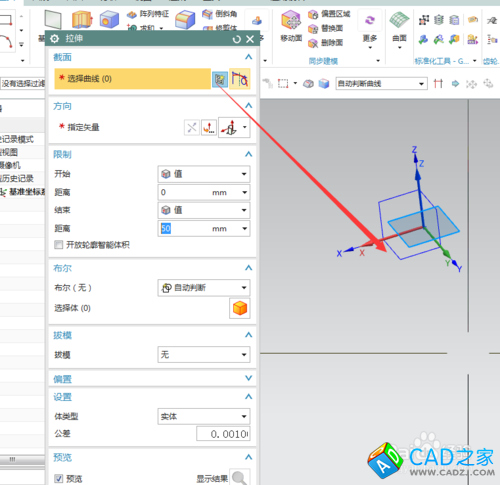
Task: Open the vector dialog icon beside 指定矢量
Action: [x=209, y=127]
